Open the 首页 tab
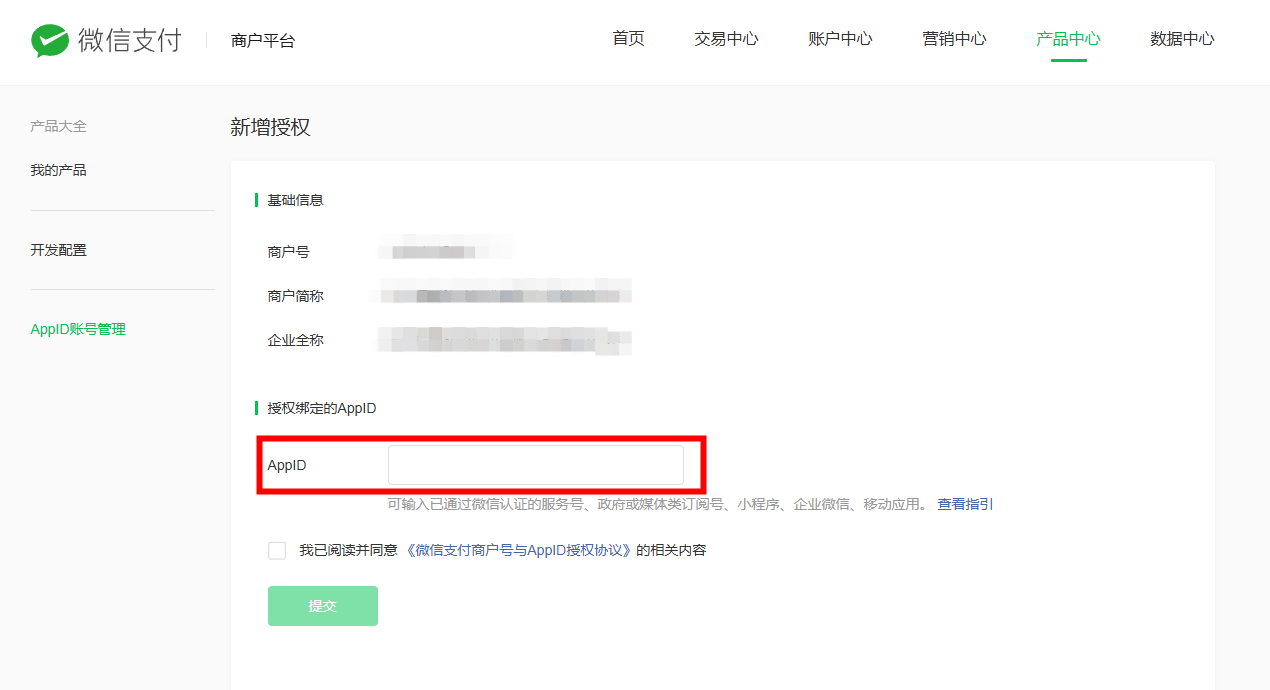 pyautogui.click(x=629, y=39)
